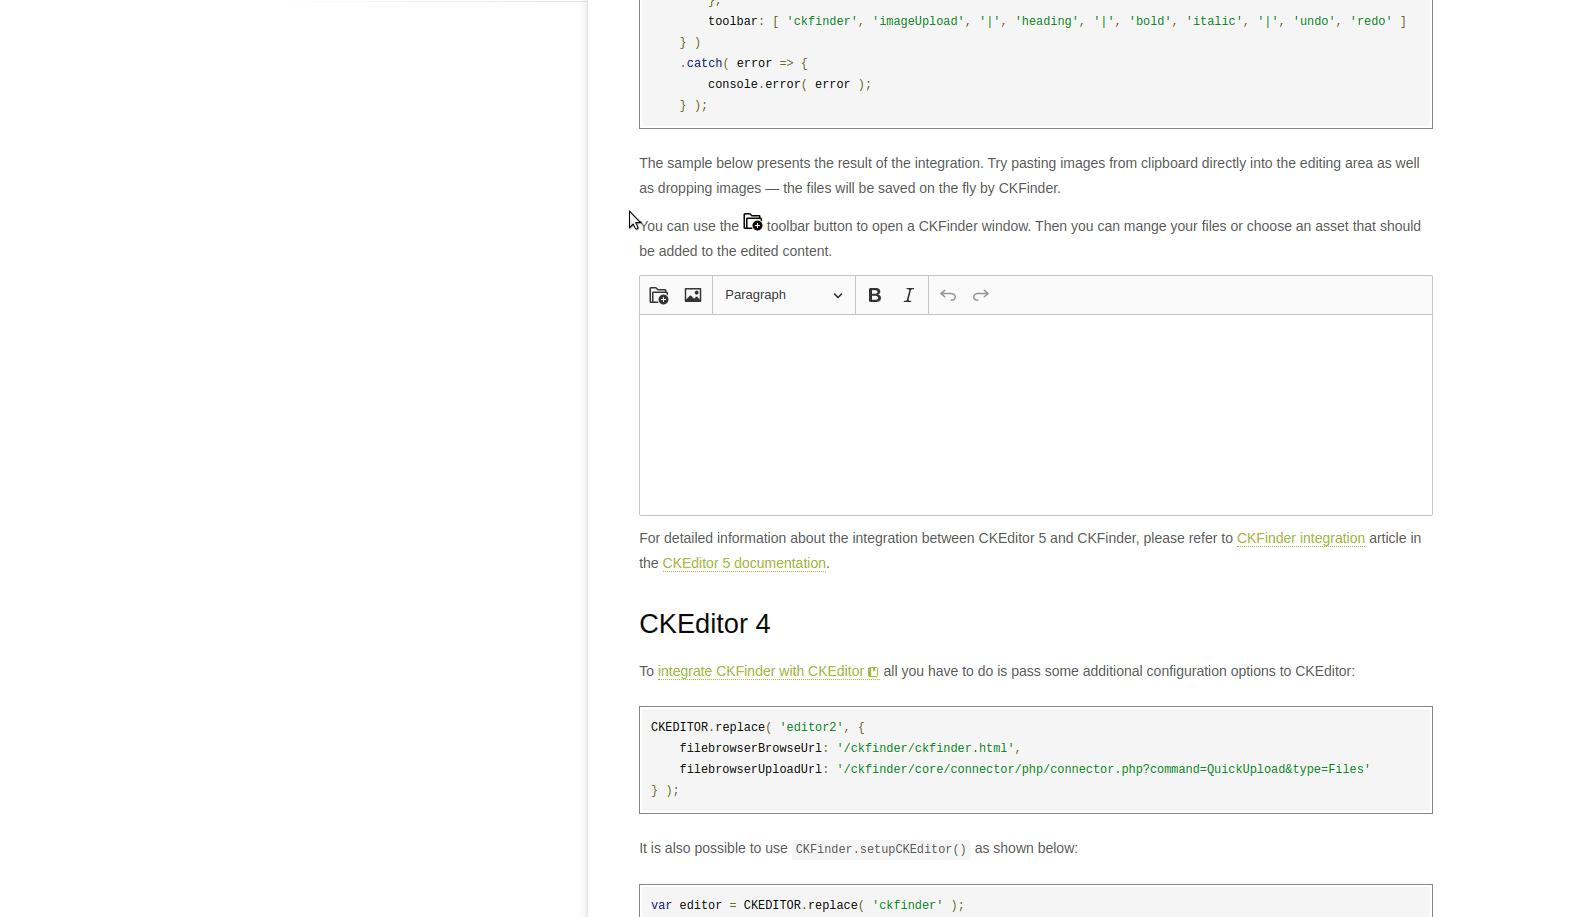Open CKFinder via the toolbar folder icon

pos(659,295)
